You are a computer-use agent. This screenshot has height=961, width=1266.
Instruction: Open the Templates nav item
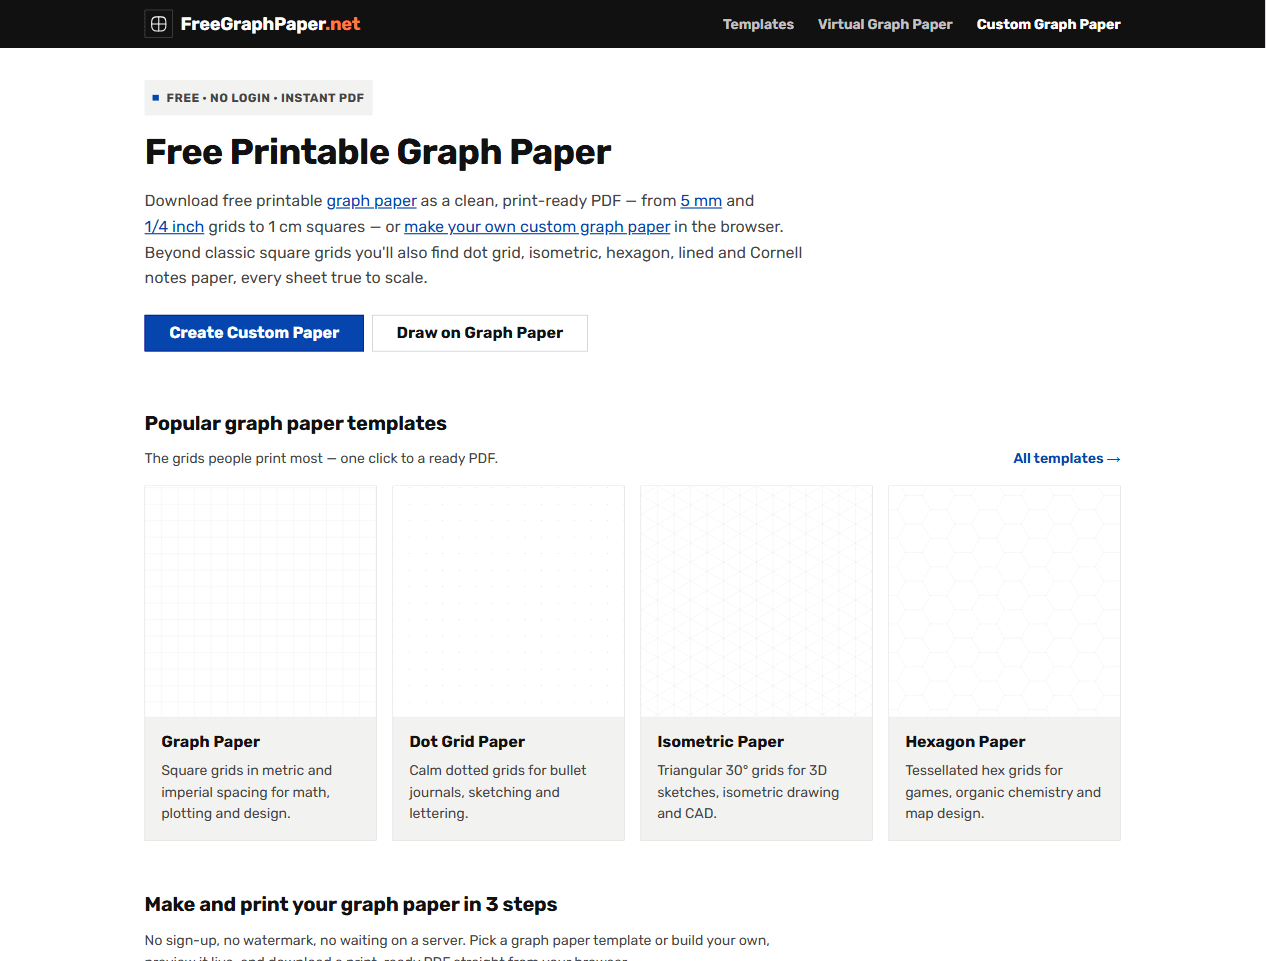click(x=758, y=24)
